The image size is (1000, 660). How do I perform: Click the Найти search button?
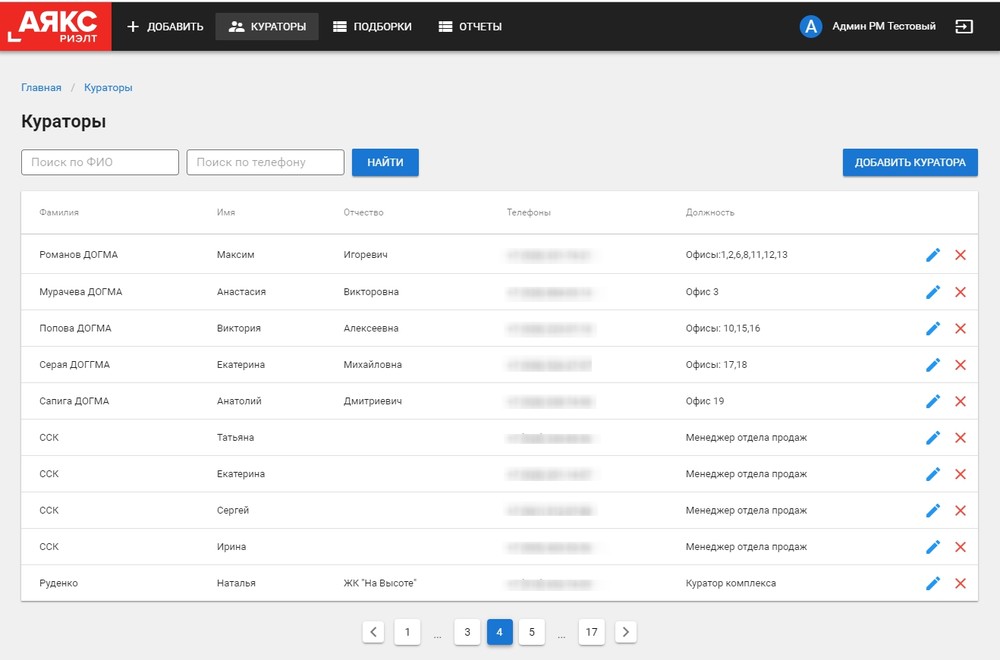[x=385, y=162]
